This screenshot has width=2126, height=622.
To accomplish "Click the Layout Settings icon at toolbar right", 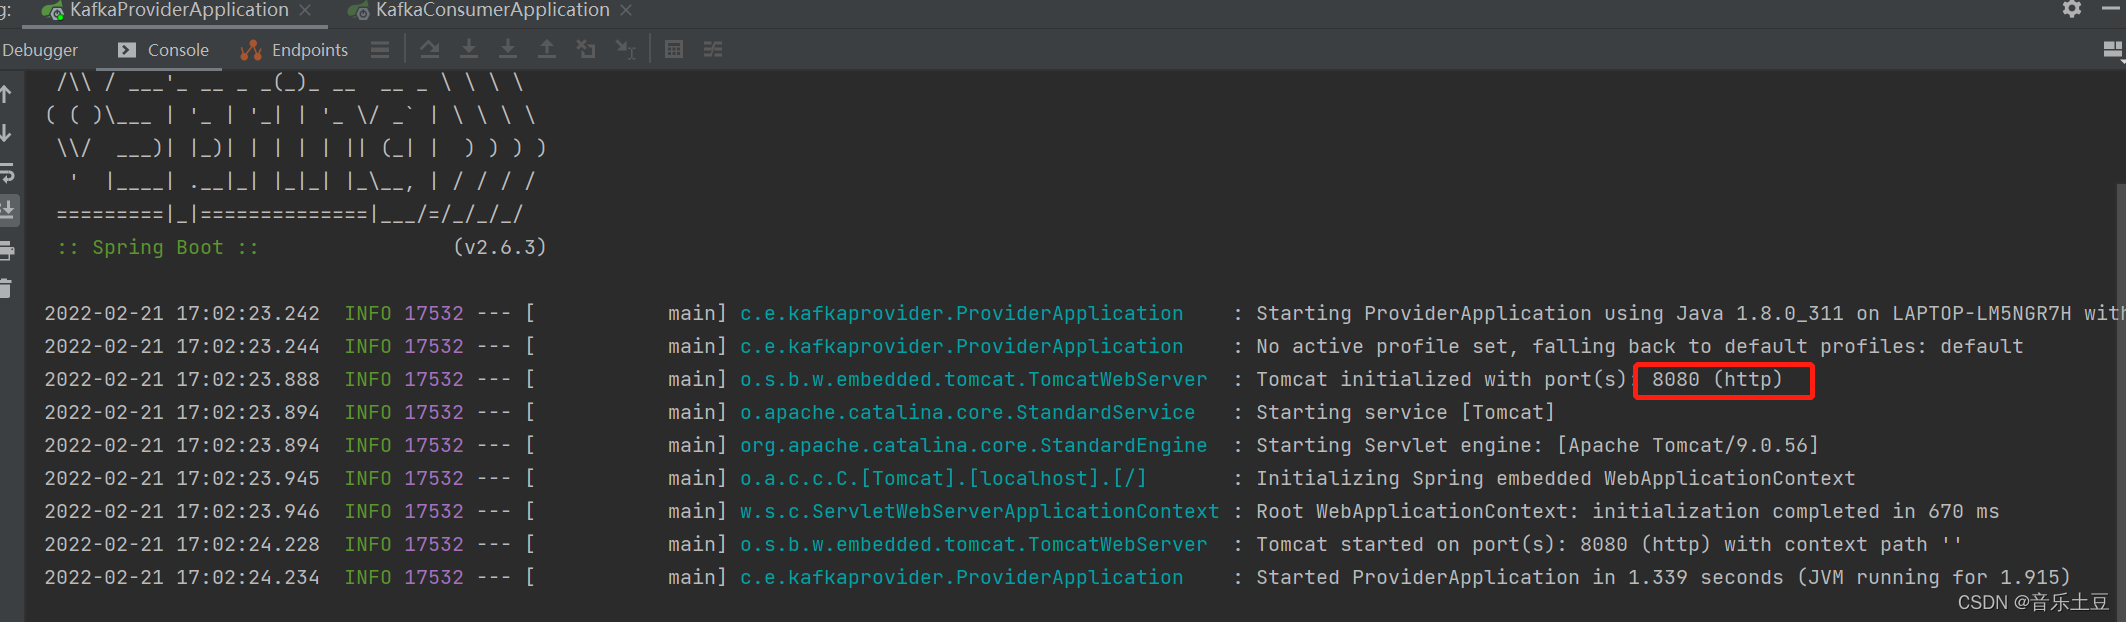I will pos(2113,50).
